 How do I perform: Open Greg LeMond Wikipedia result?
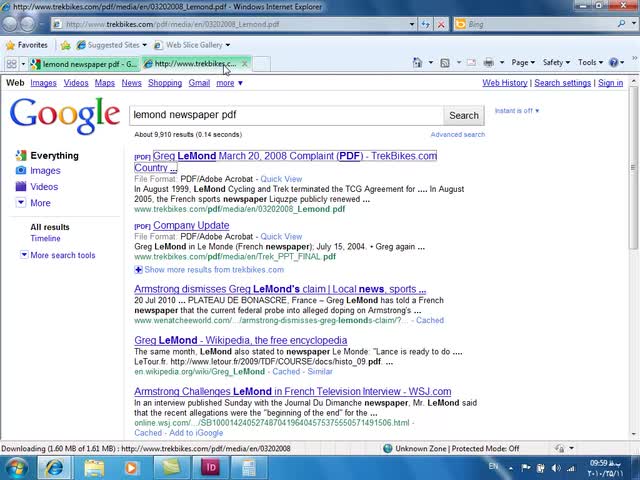(x=240, y=340)
